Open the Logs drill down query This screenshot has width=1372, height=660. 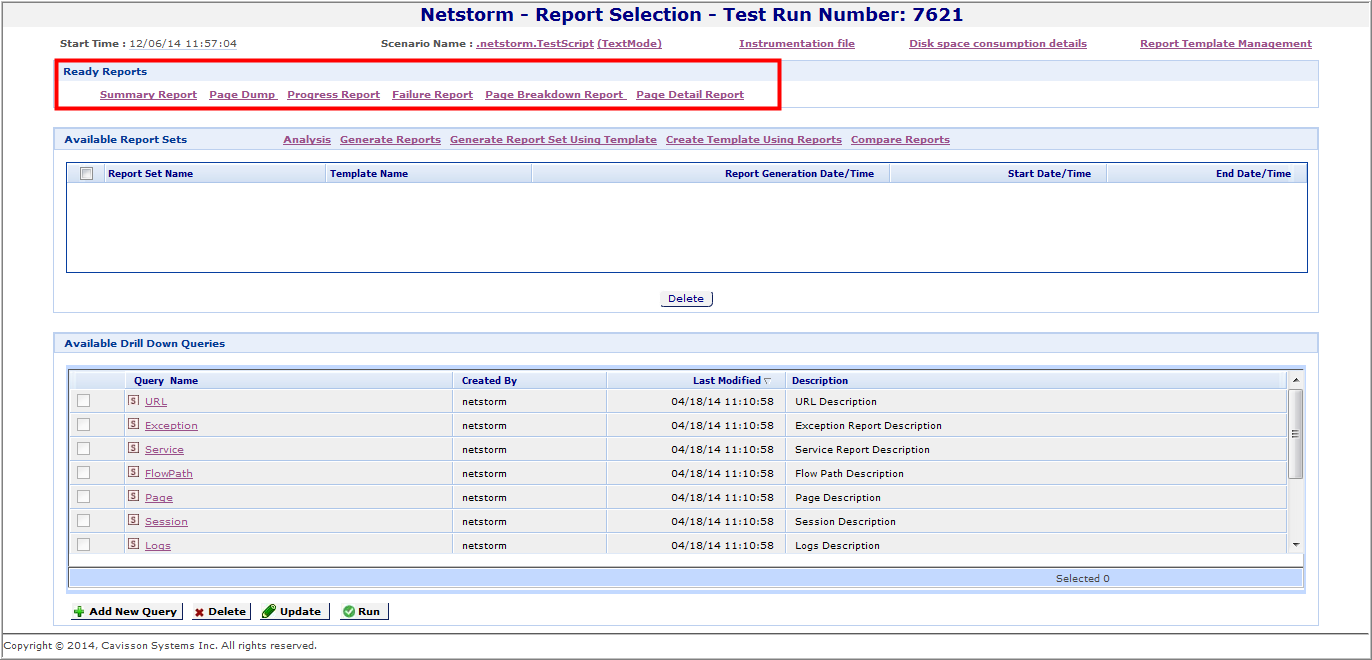(x=158, y=546)
